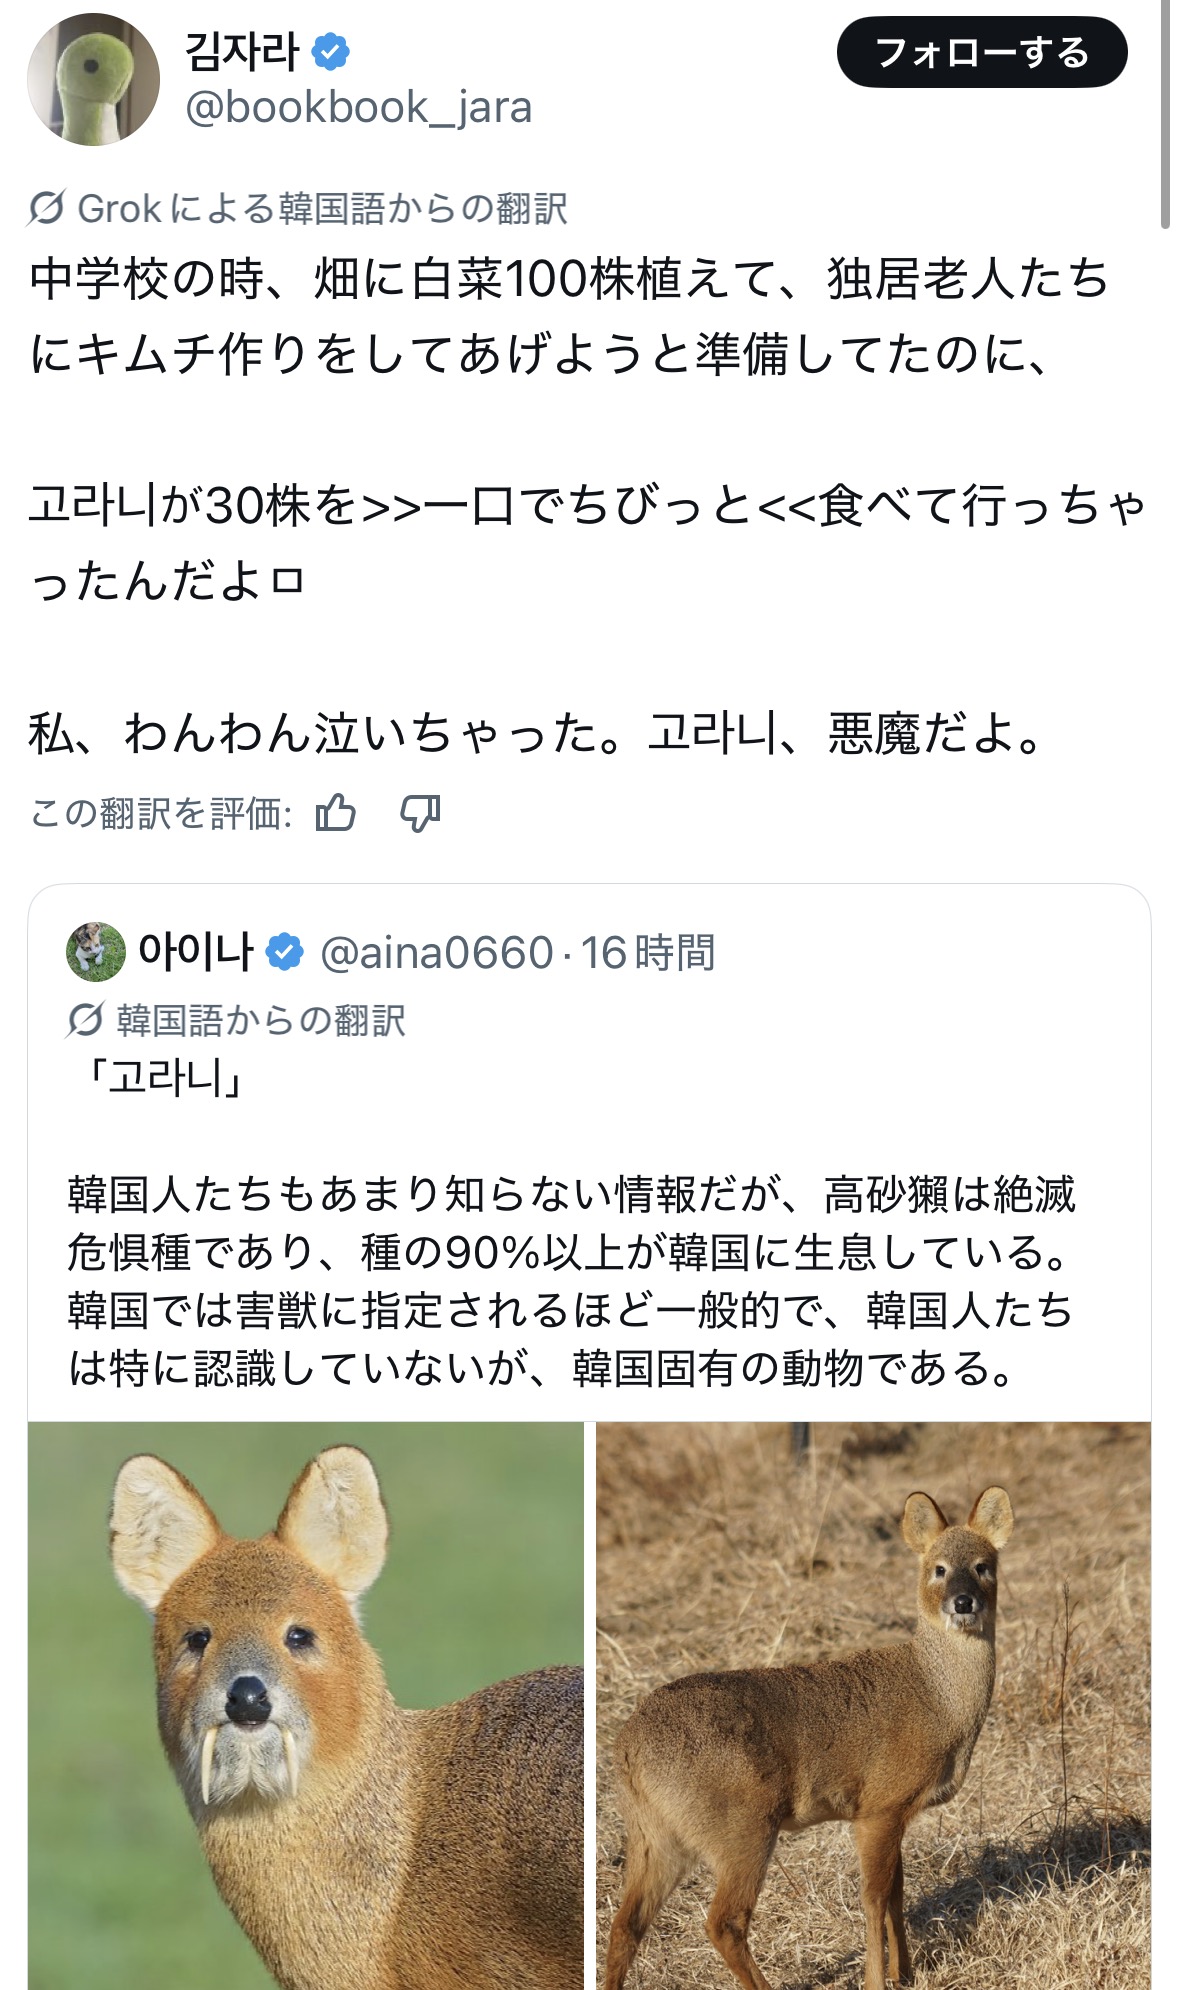Open 김자라's green plush profile avatar
This screenshot has width=1179, height=1990.
(x=93, y=79)
